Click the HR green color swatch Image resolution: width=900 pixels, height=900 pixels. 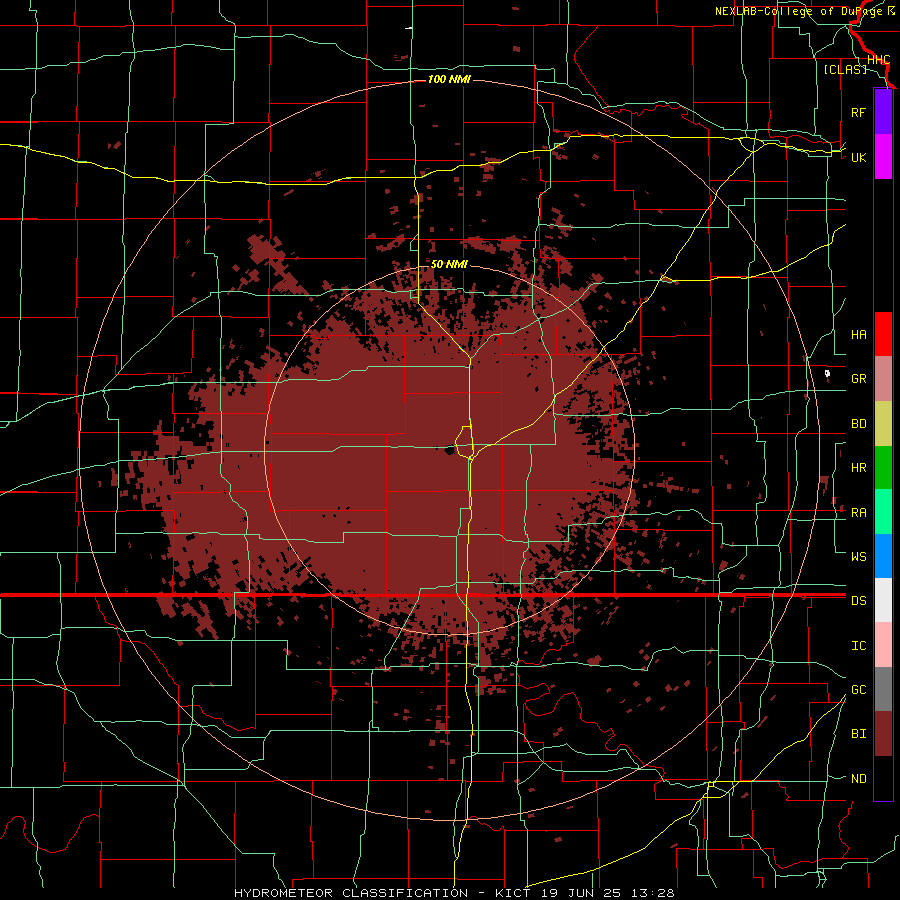[x=883, y=467]
